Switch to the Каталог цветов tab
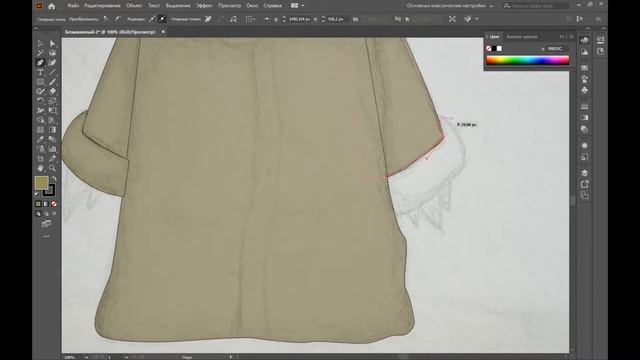The image size is (640, 360). pos(522,37)
